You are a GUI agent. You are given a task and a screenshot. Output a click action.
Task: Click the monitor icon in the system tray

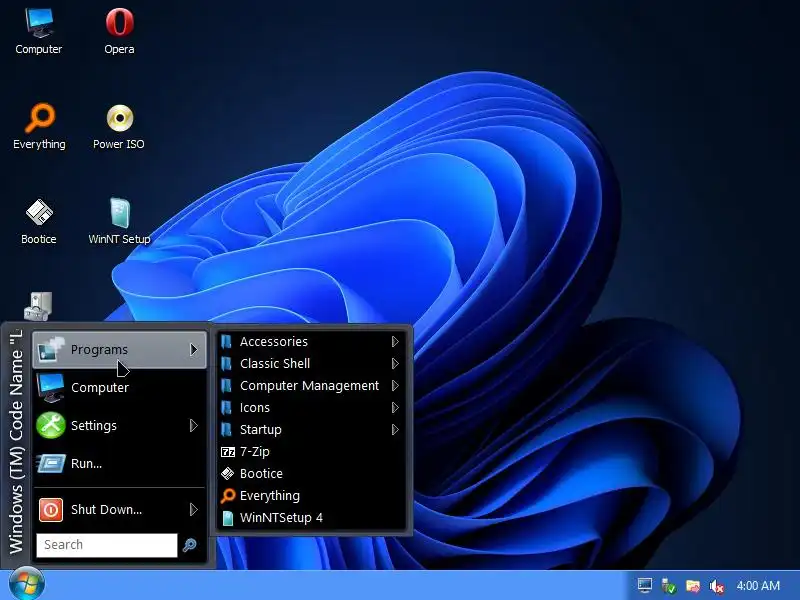point(645,585)
